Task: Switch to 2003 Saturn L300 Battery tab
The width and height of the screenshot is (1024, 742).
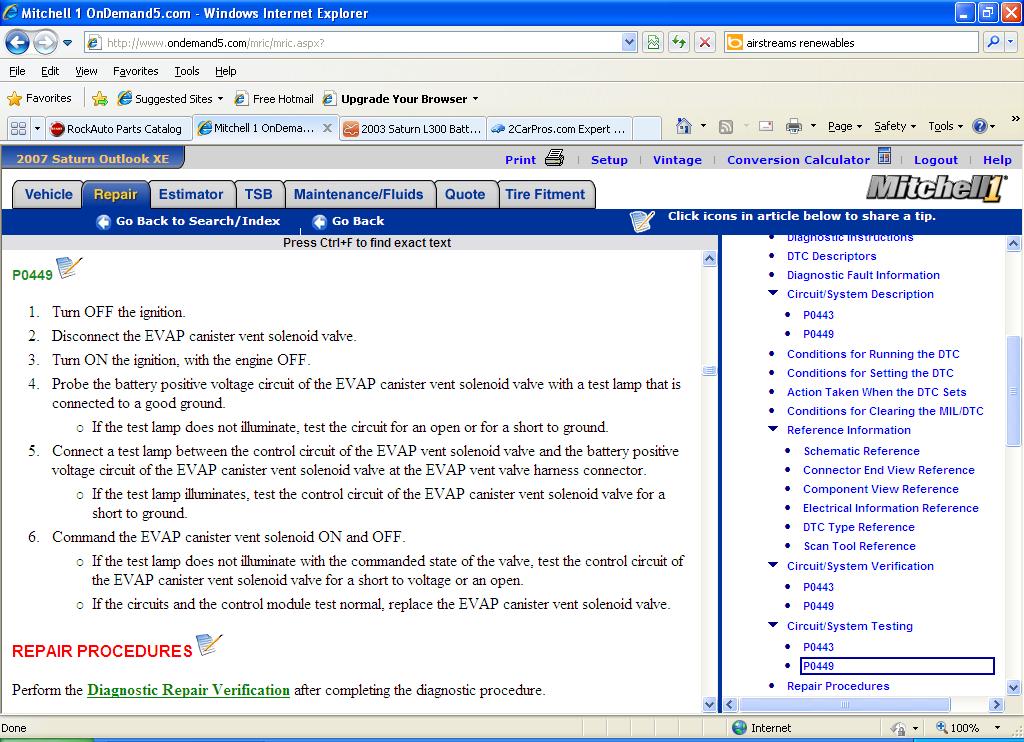Action: (413, 129)
